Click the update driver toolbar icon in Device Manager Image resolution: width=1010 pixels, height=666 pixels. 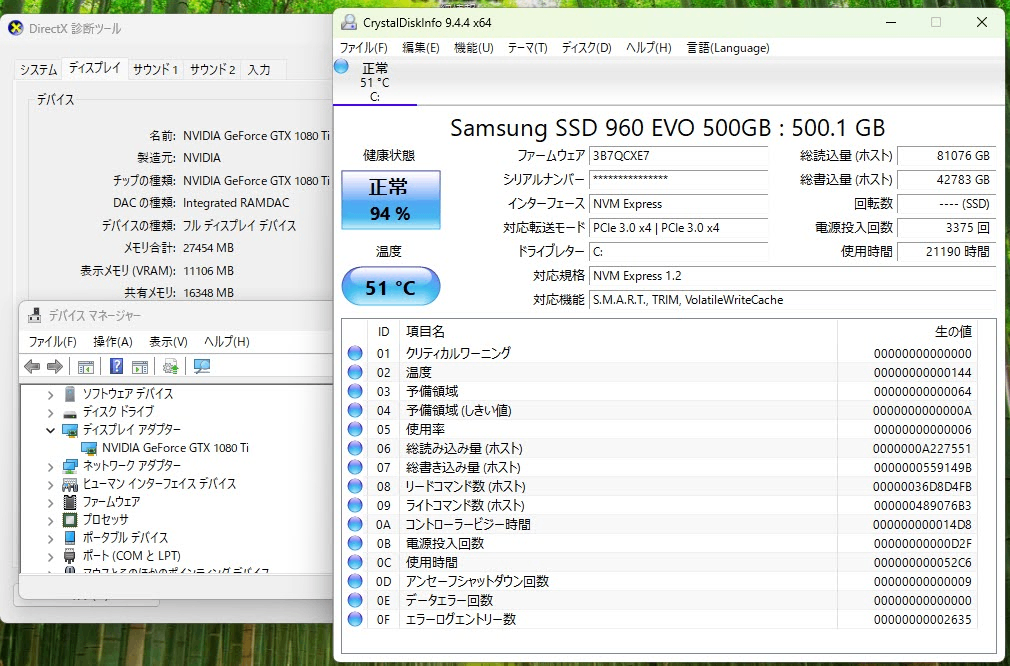click(171, 366)
